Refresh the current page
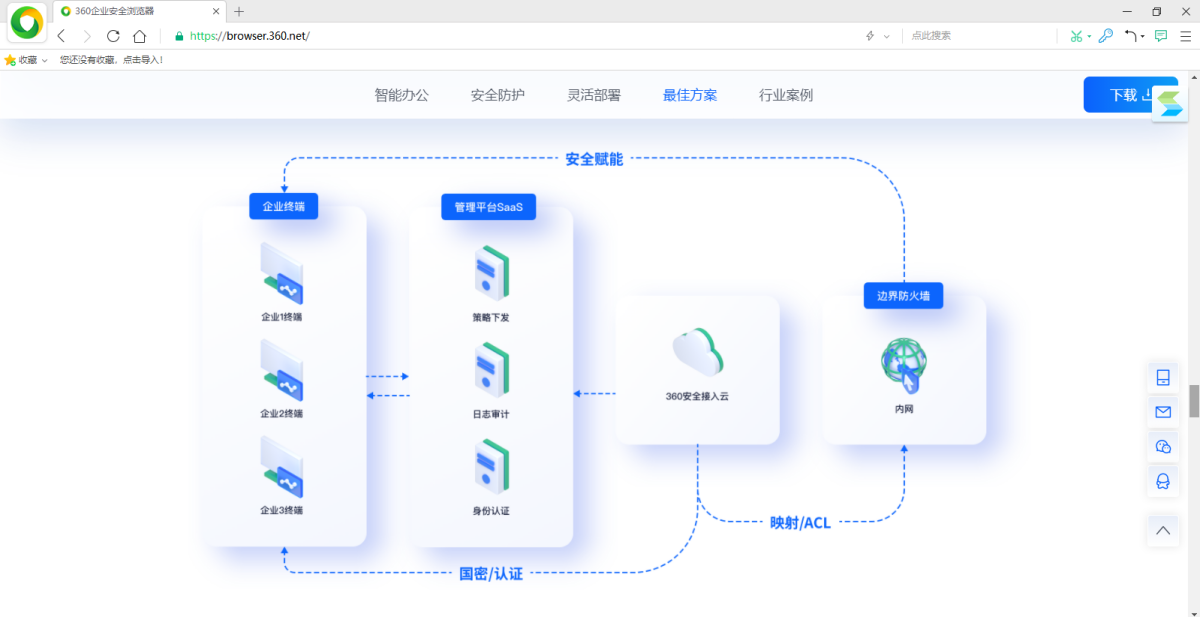The image size is (1200, 617). [112, 35]
